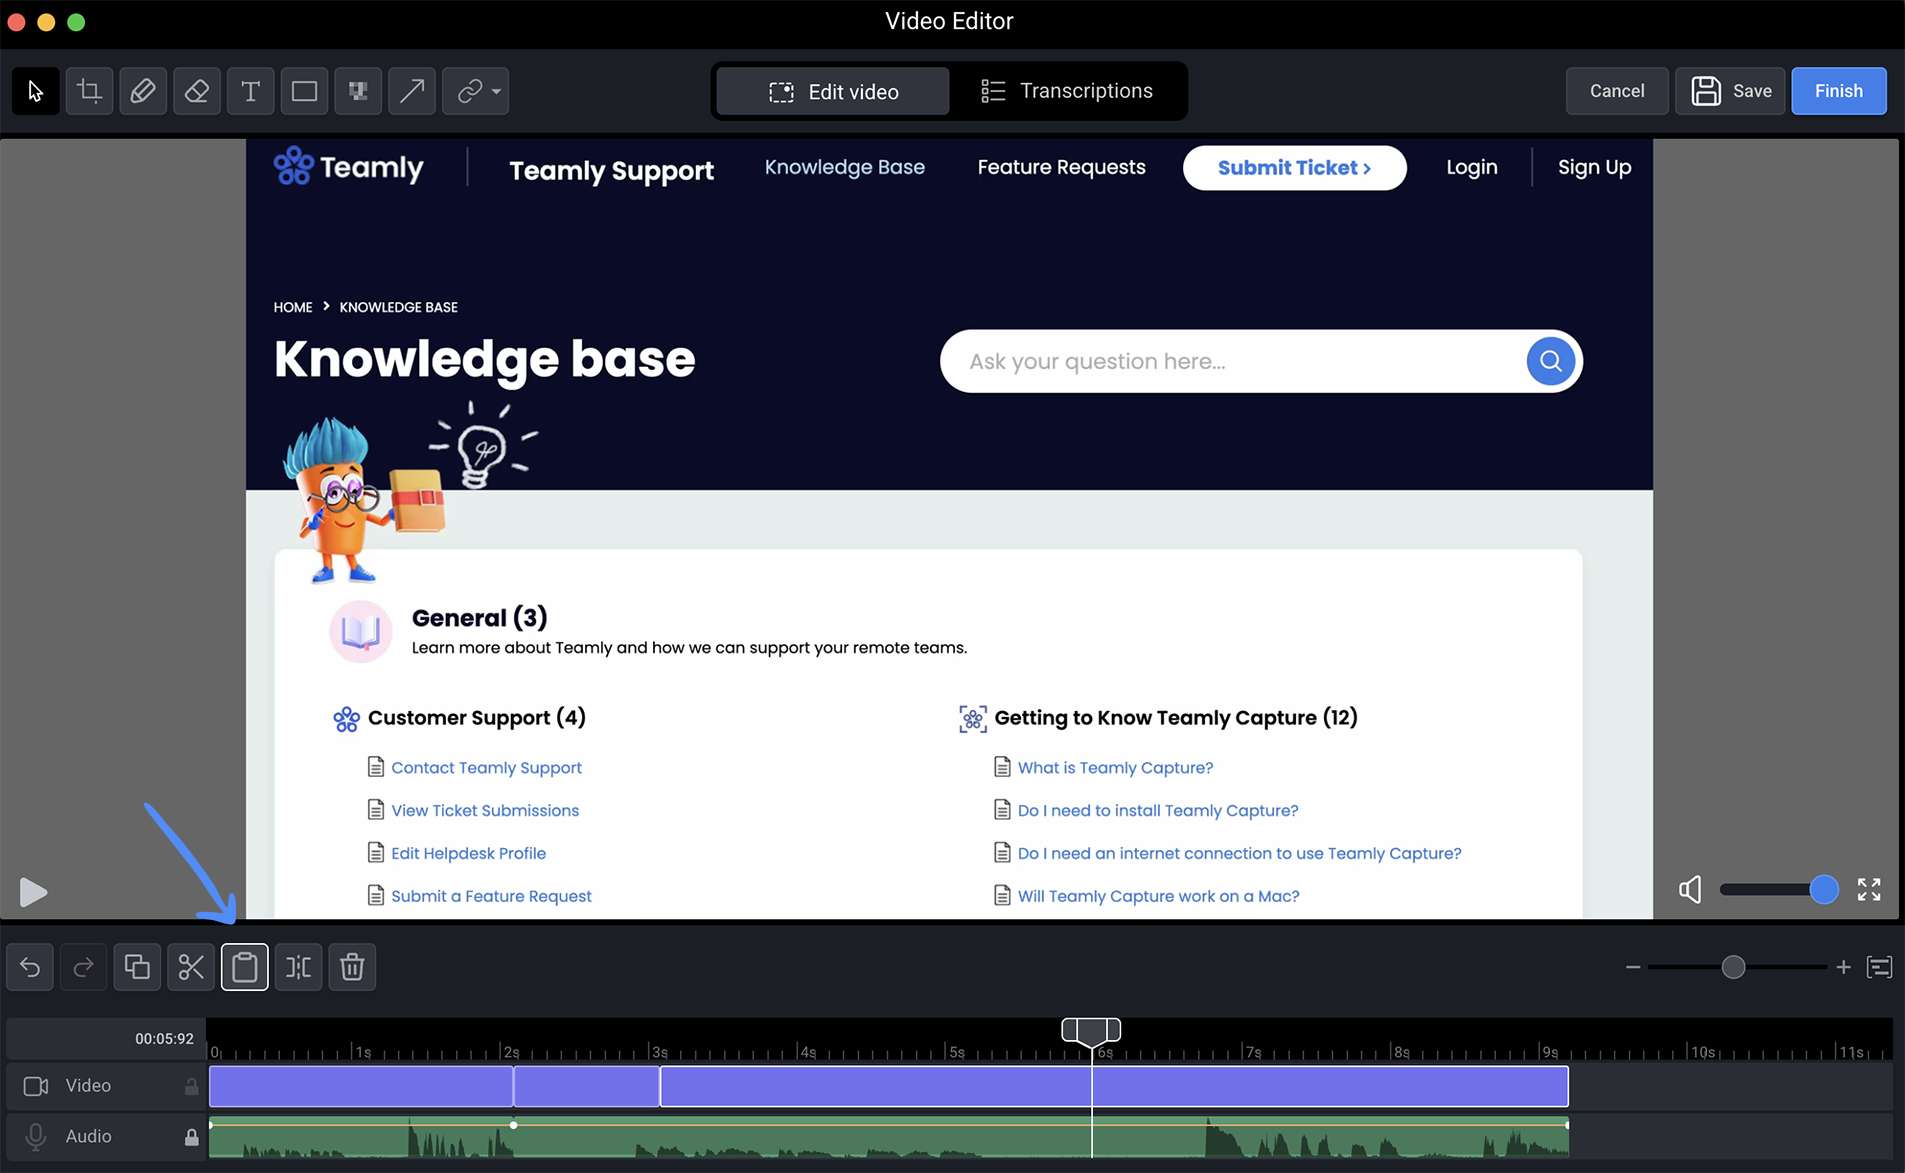Open View Ticket Submissions article

pyautogui.click(x=485, y=810)
